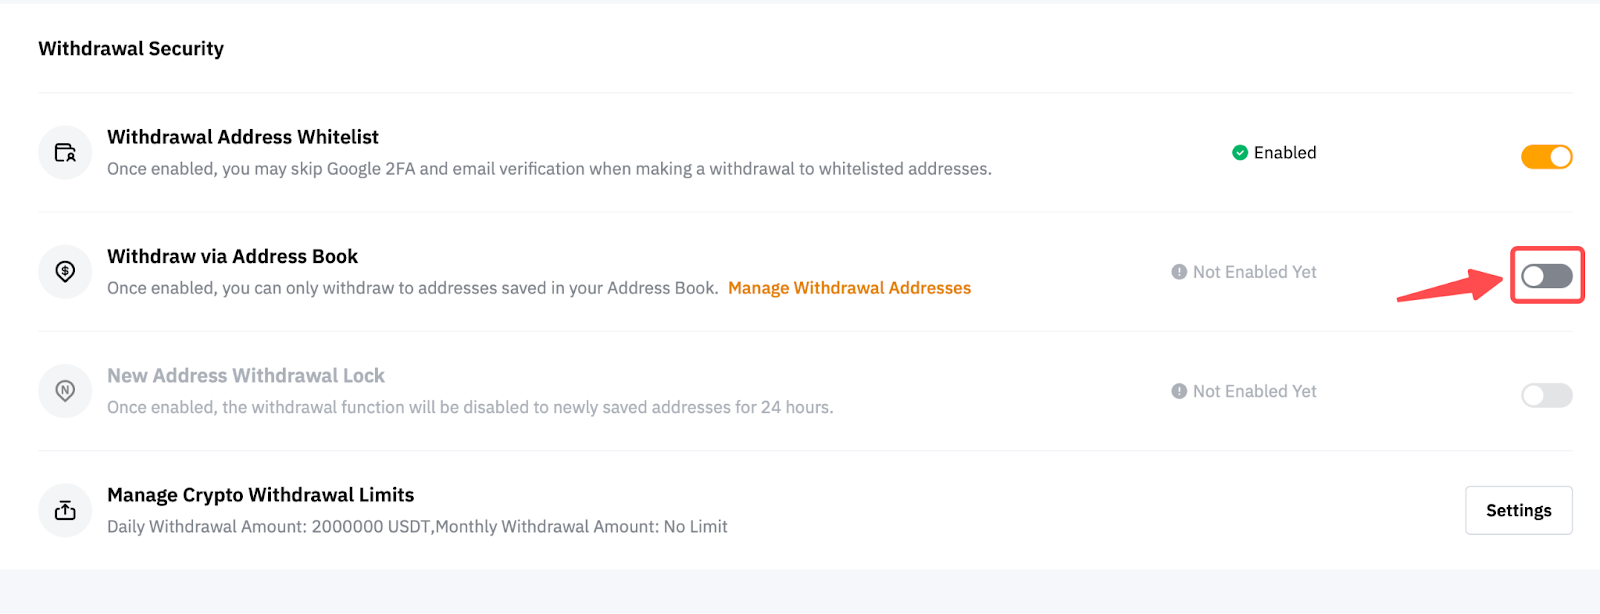Screen dimensions: 1600x614
Task: Toggle the New Address Withdrawal Lock switch
Action: click(x=1546, y=395)
